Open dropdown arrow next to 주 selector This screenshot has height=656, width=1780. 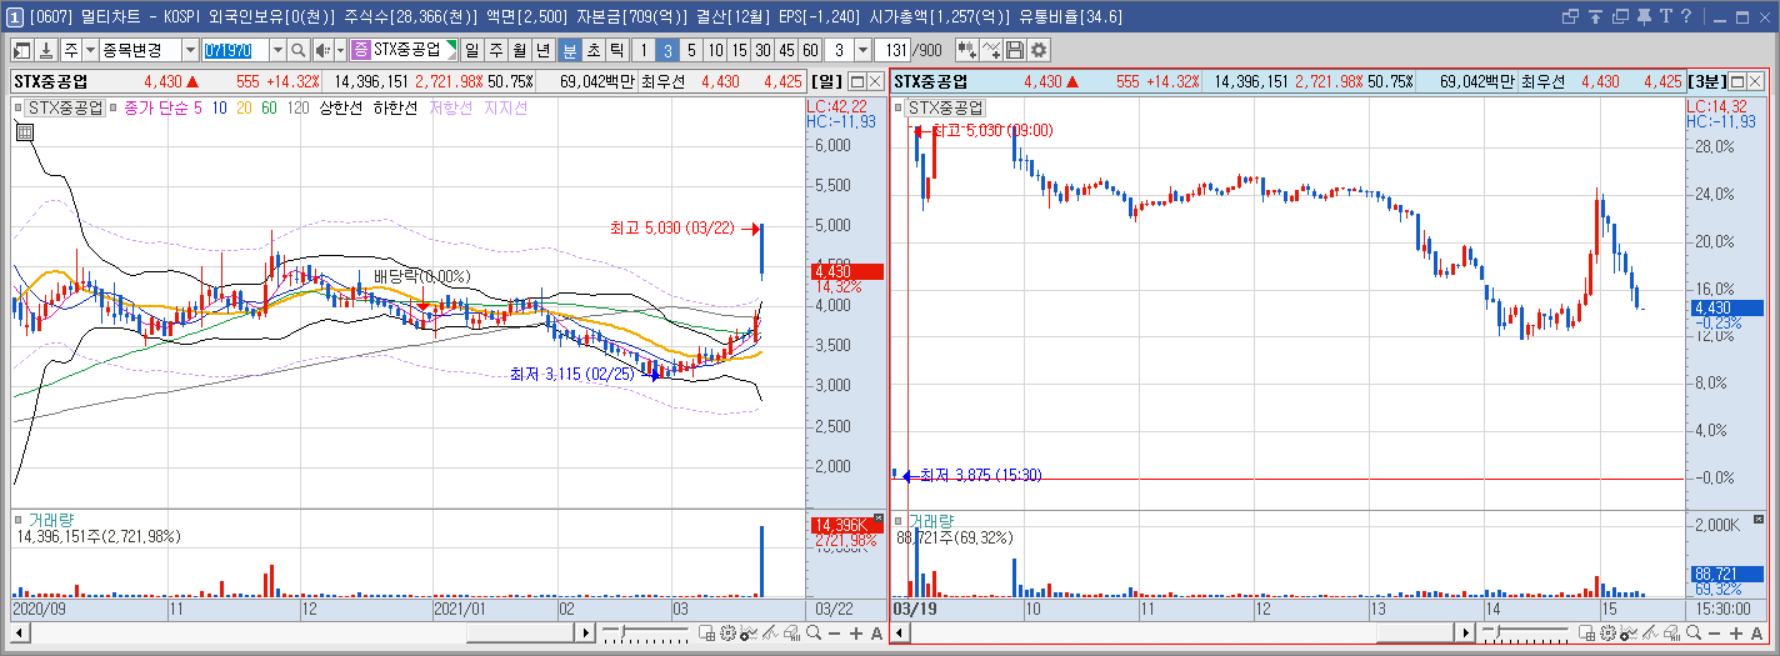[90, 50]
